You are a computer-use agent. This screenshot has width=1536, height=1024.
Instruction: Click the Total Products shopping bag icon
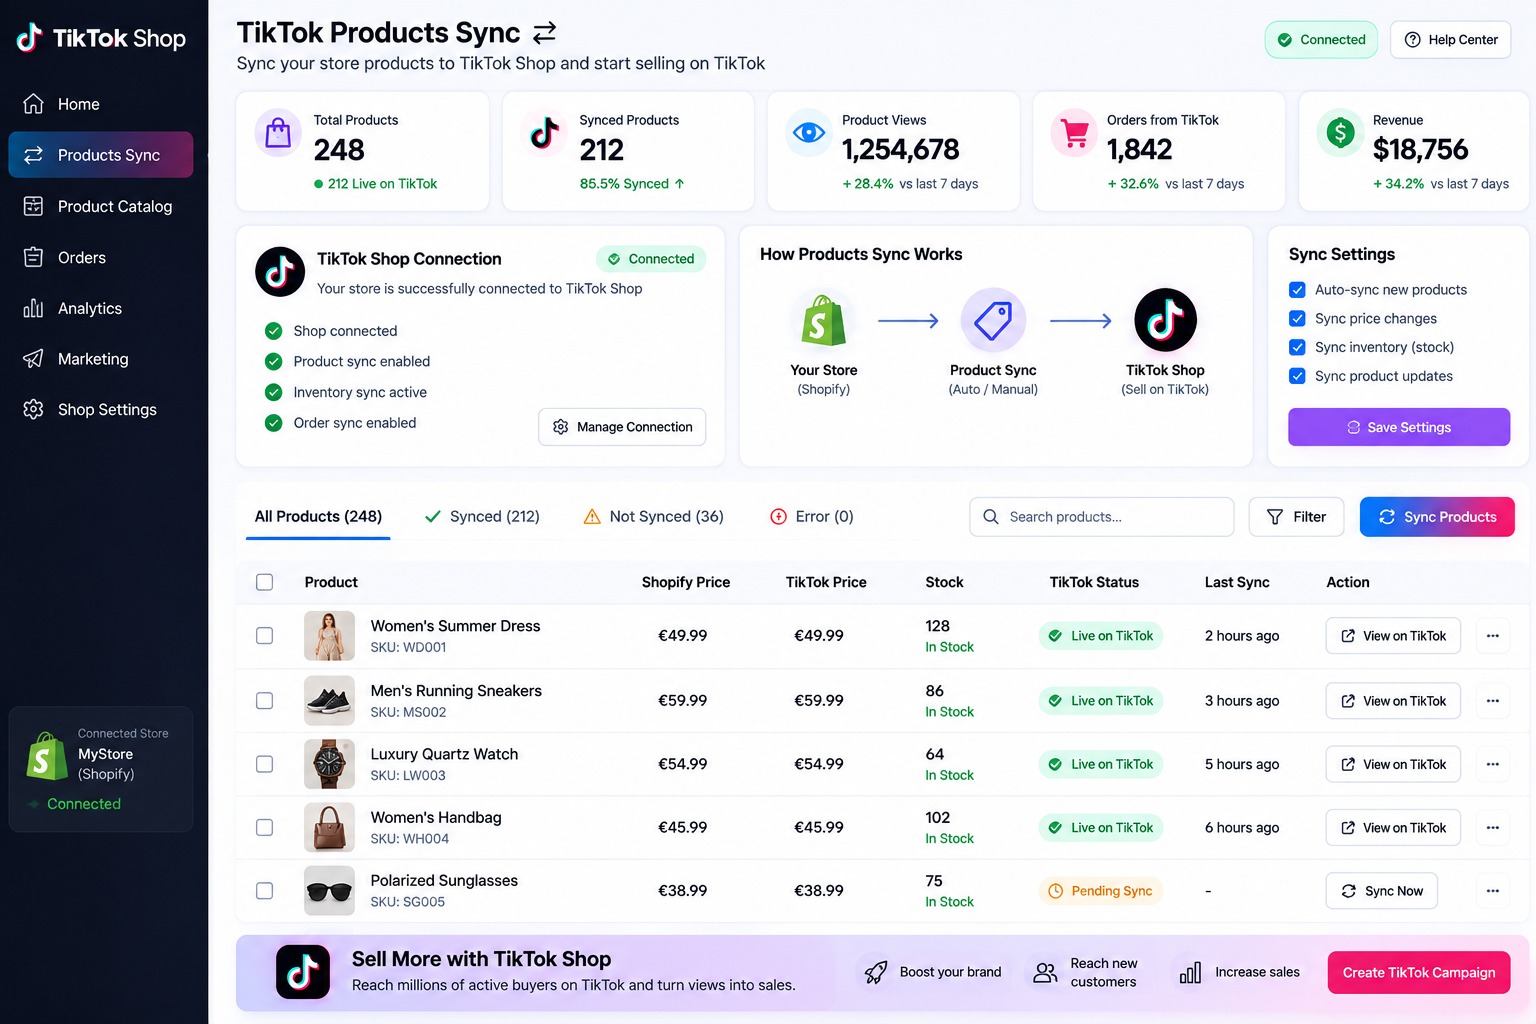pyautogui.click(x=278, y=133)
